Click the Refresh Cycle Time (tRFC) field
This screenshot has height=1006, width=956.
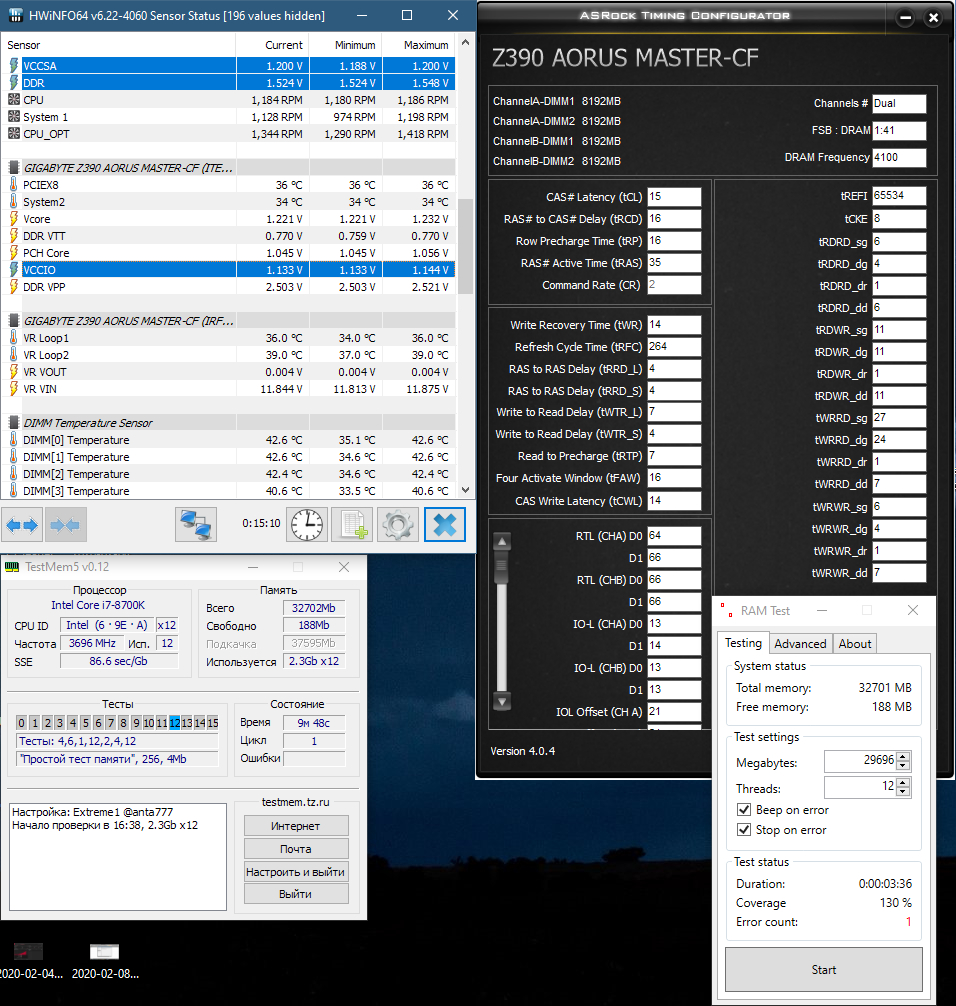point(674,346)
